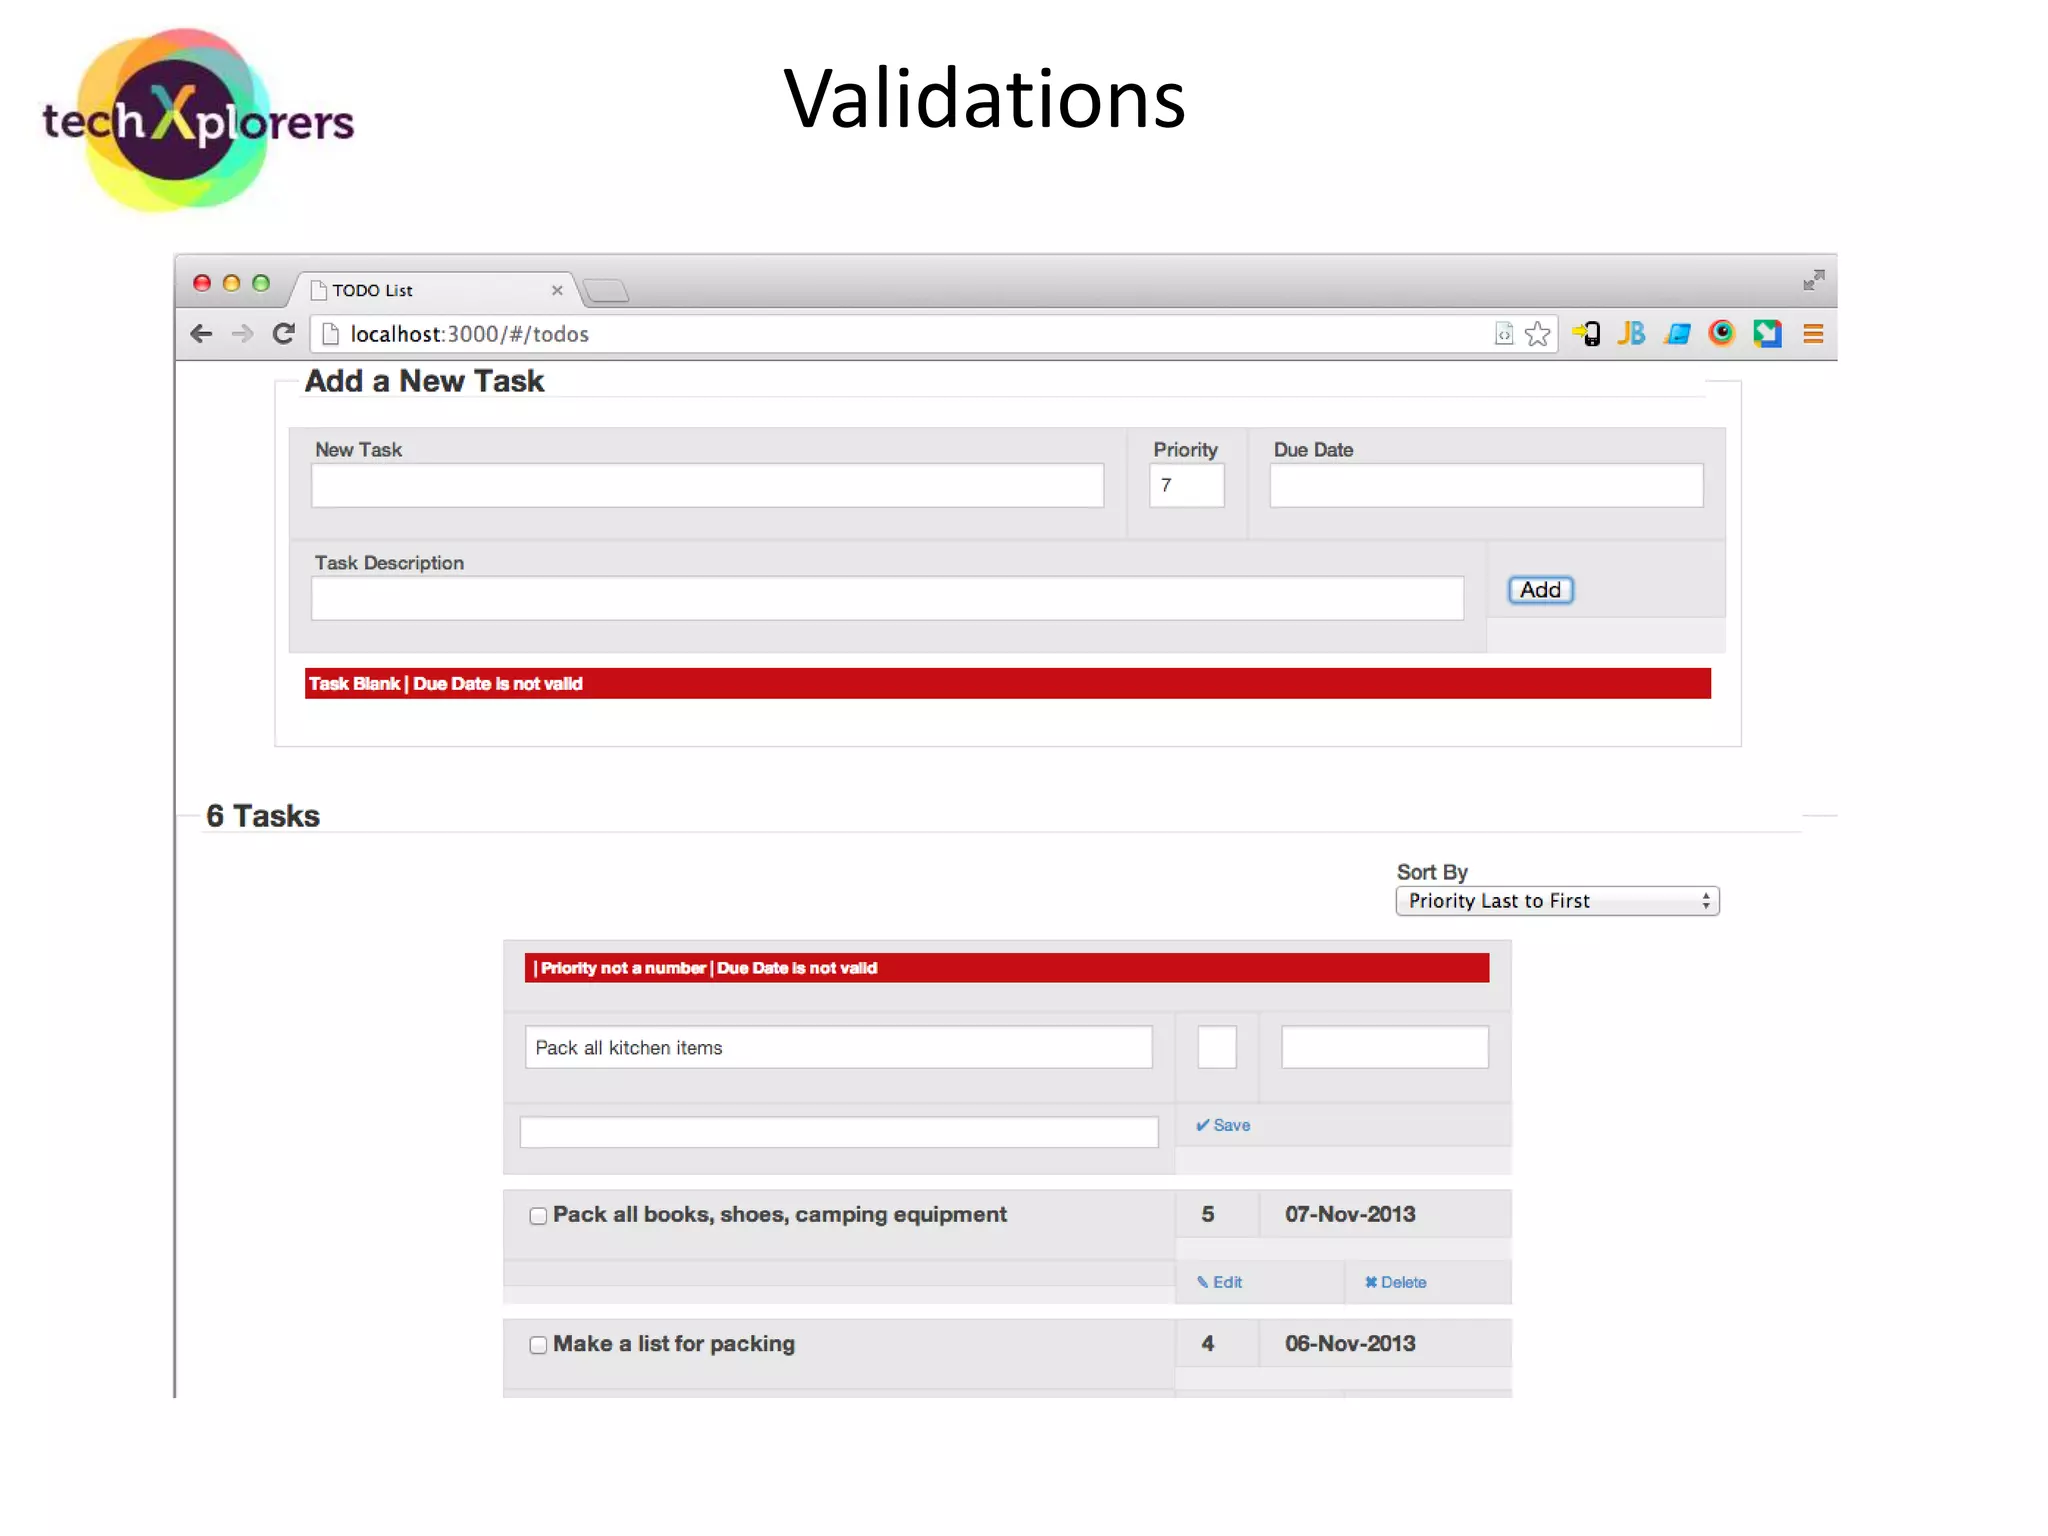
Task: Click the browser back arrow
Action: 201,334
